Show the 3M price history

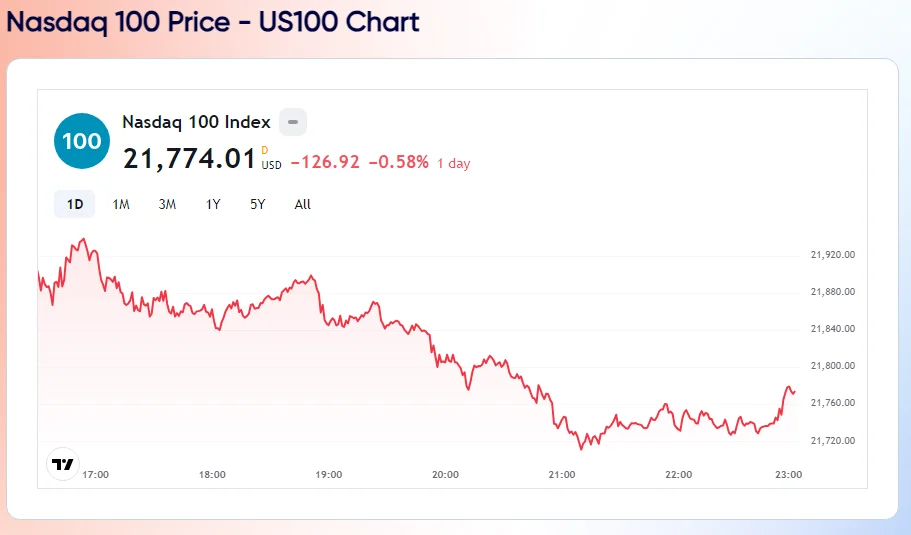coord(167,204)
